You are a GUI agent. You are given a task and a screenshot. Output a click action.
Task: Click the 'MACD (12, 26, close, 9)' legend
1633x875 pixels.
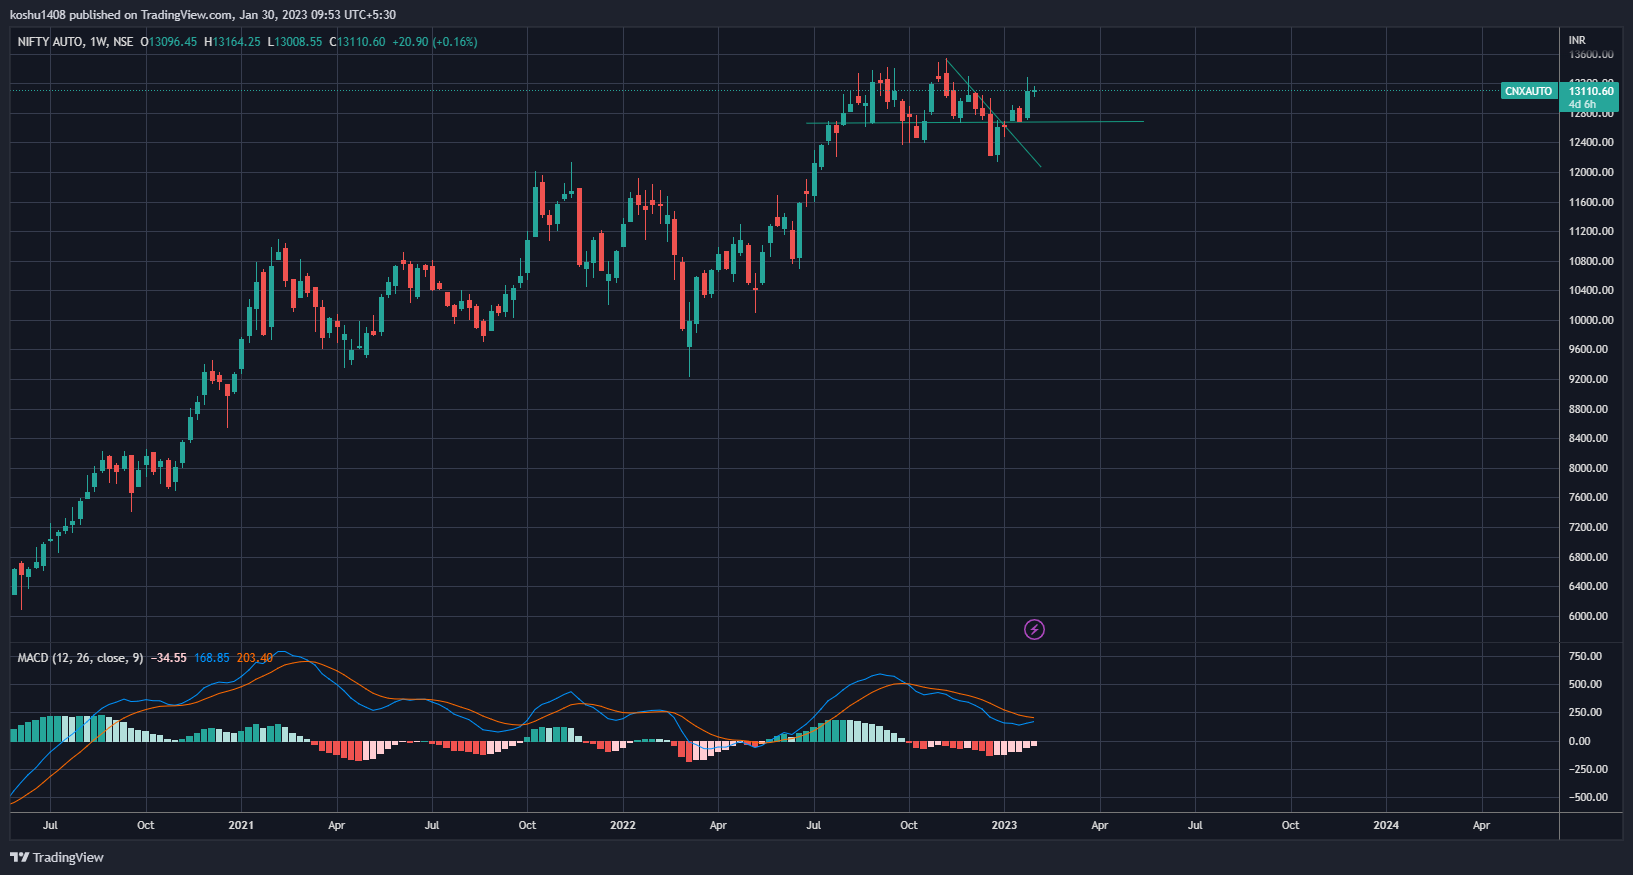[80, 658]
